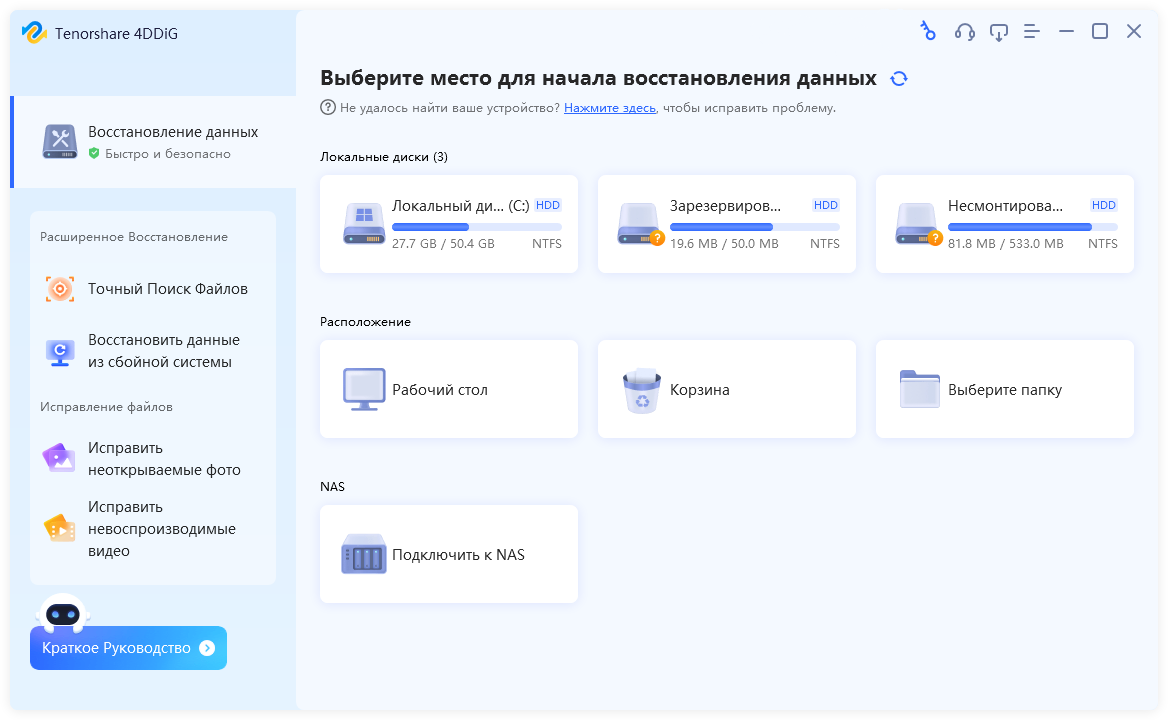This screenshot has height=720, width=1168.
Task: Click the C: drive usage progress bar
Action: (x=476, y=227)
